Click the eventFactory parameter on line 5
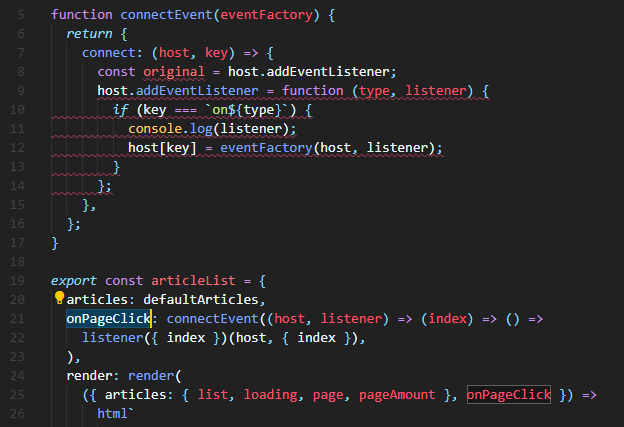This screenshot has width=624, height=427. coord(267,15)
